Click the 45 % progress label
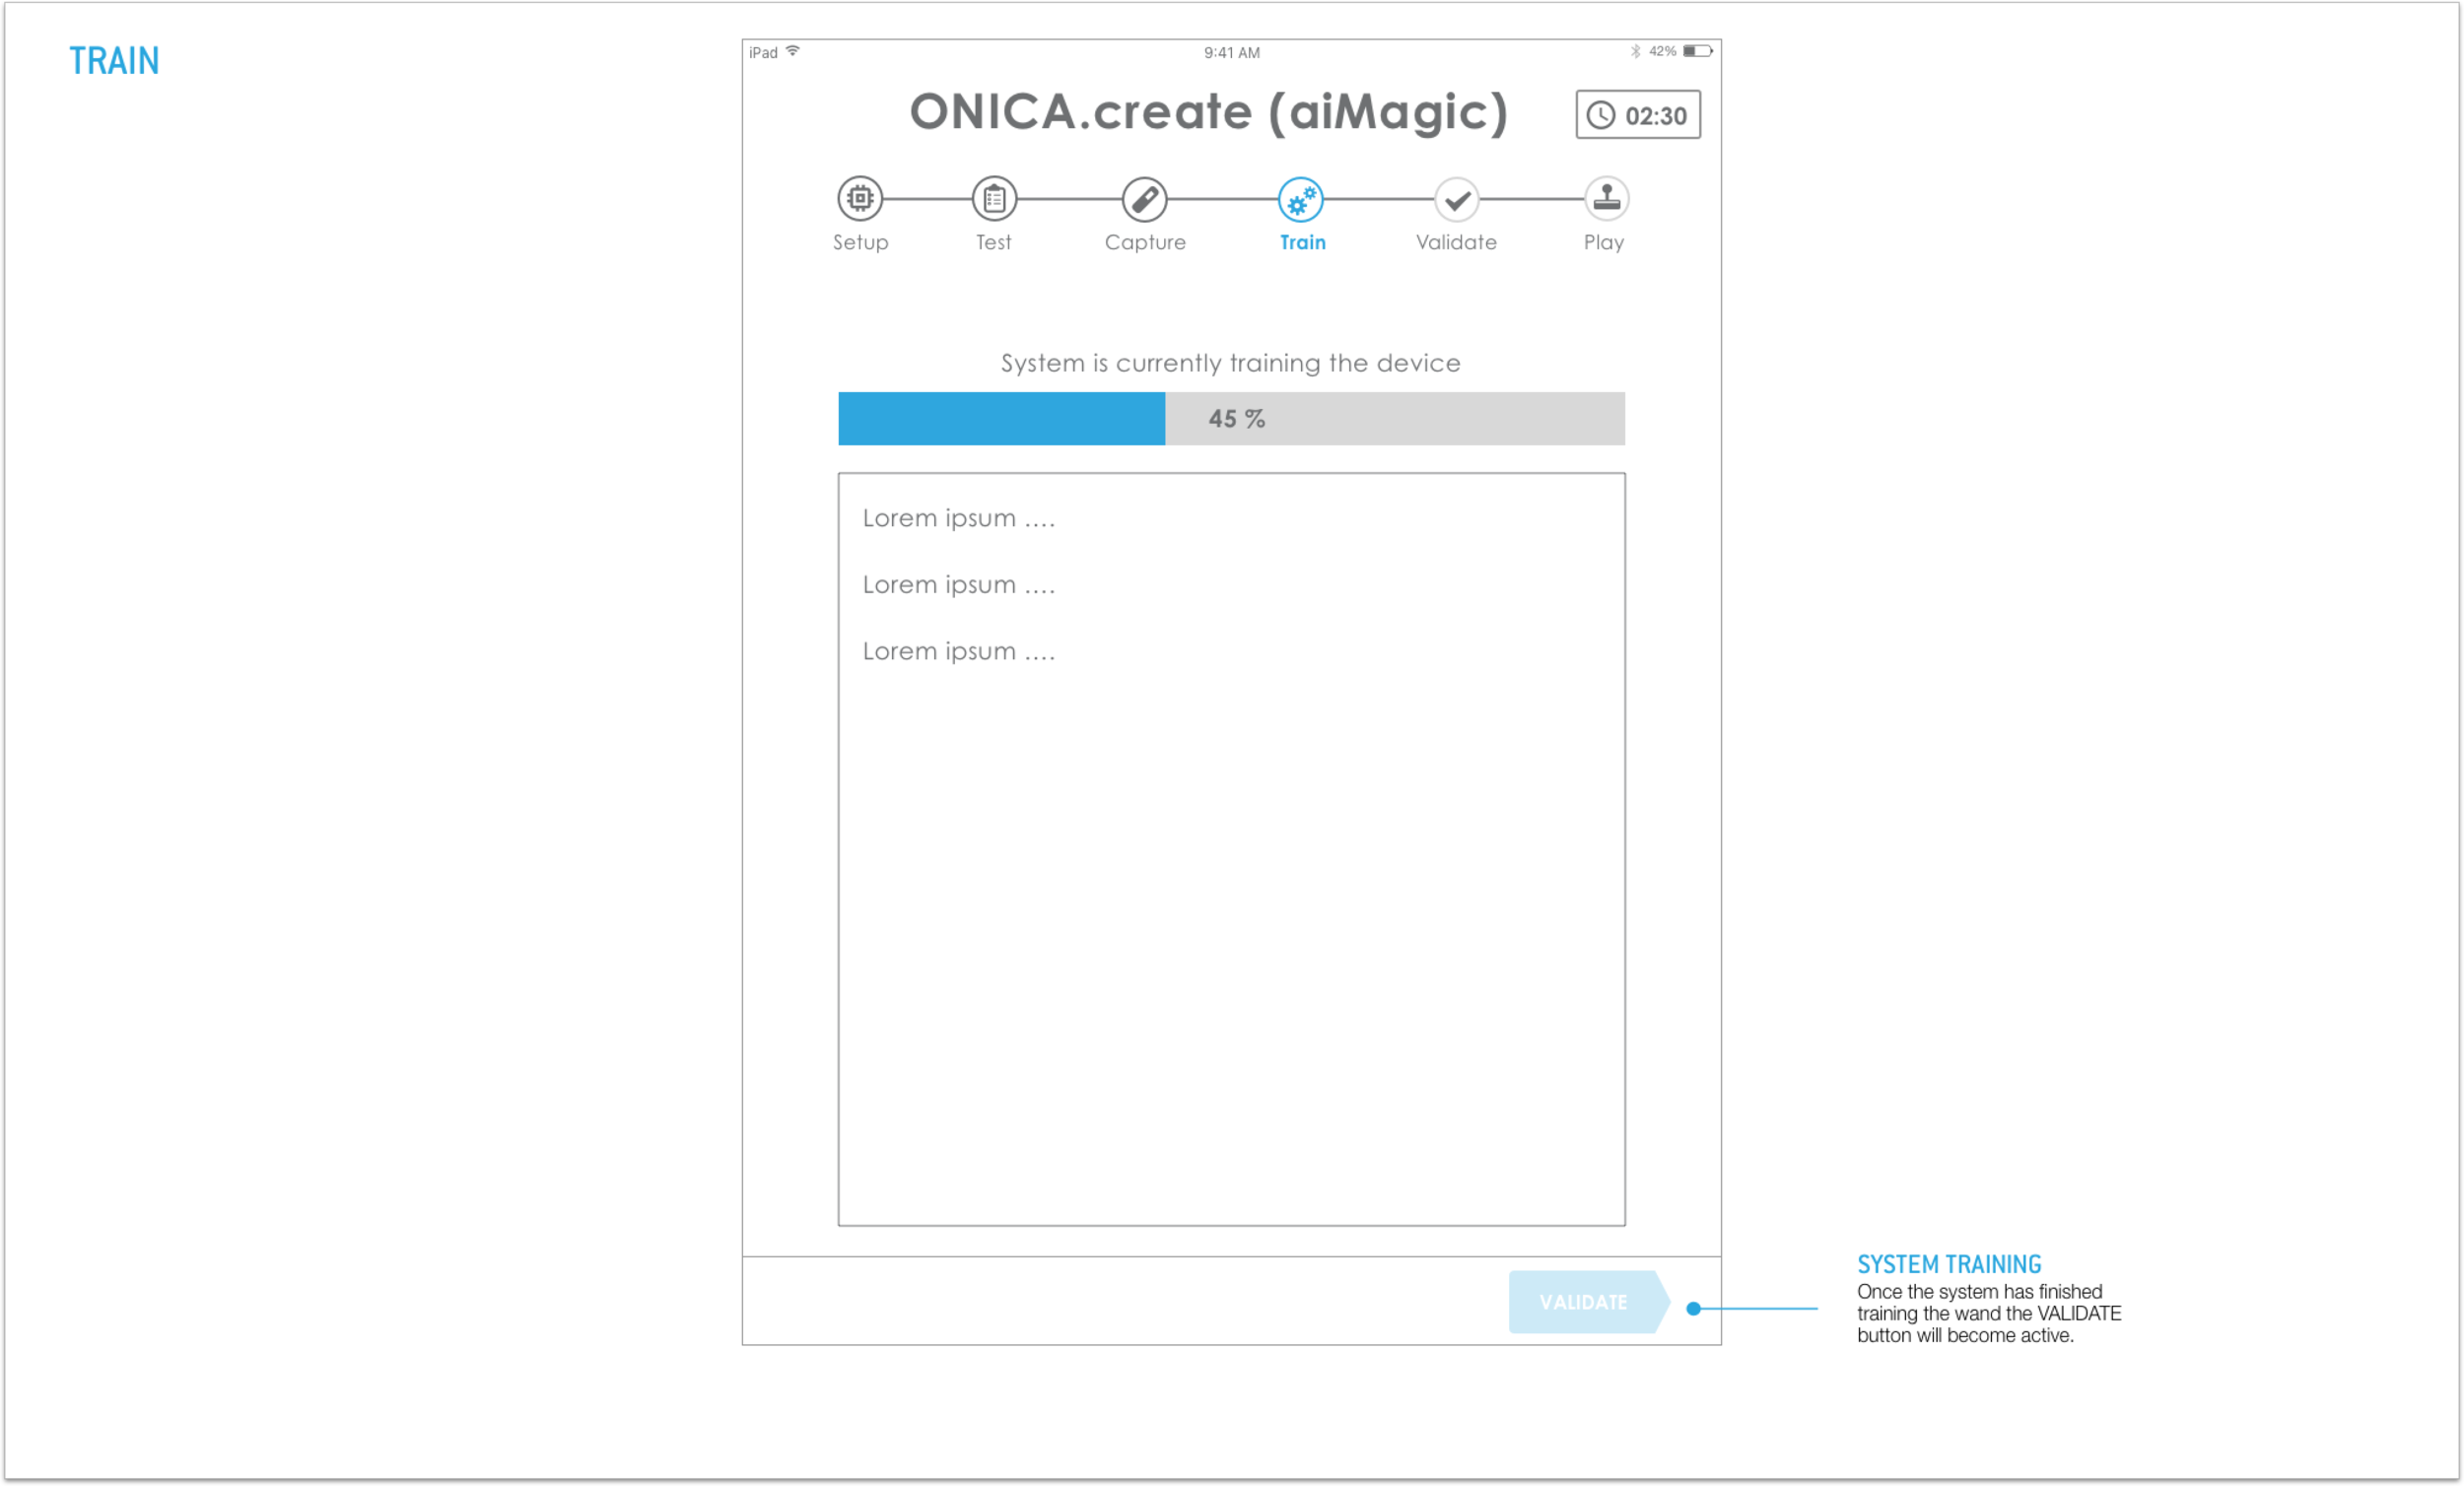The image size is (2464, 1486). (x=1236, y=419)
